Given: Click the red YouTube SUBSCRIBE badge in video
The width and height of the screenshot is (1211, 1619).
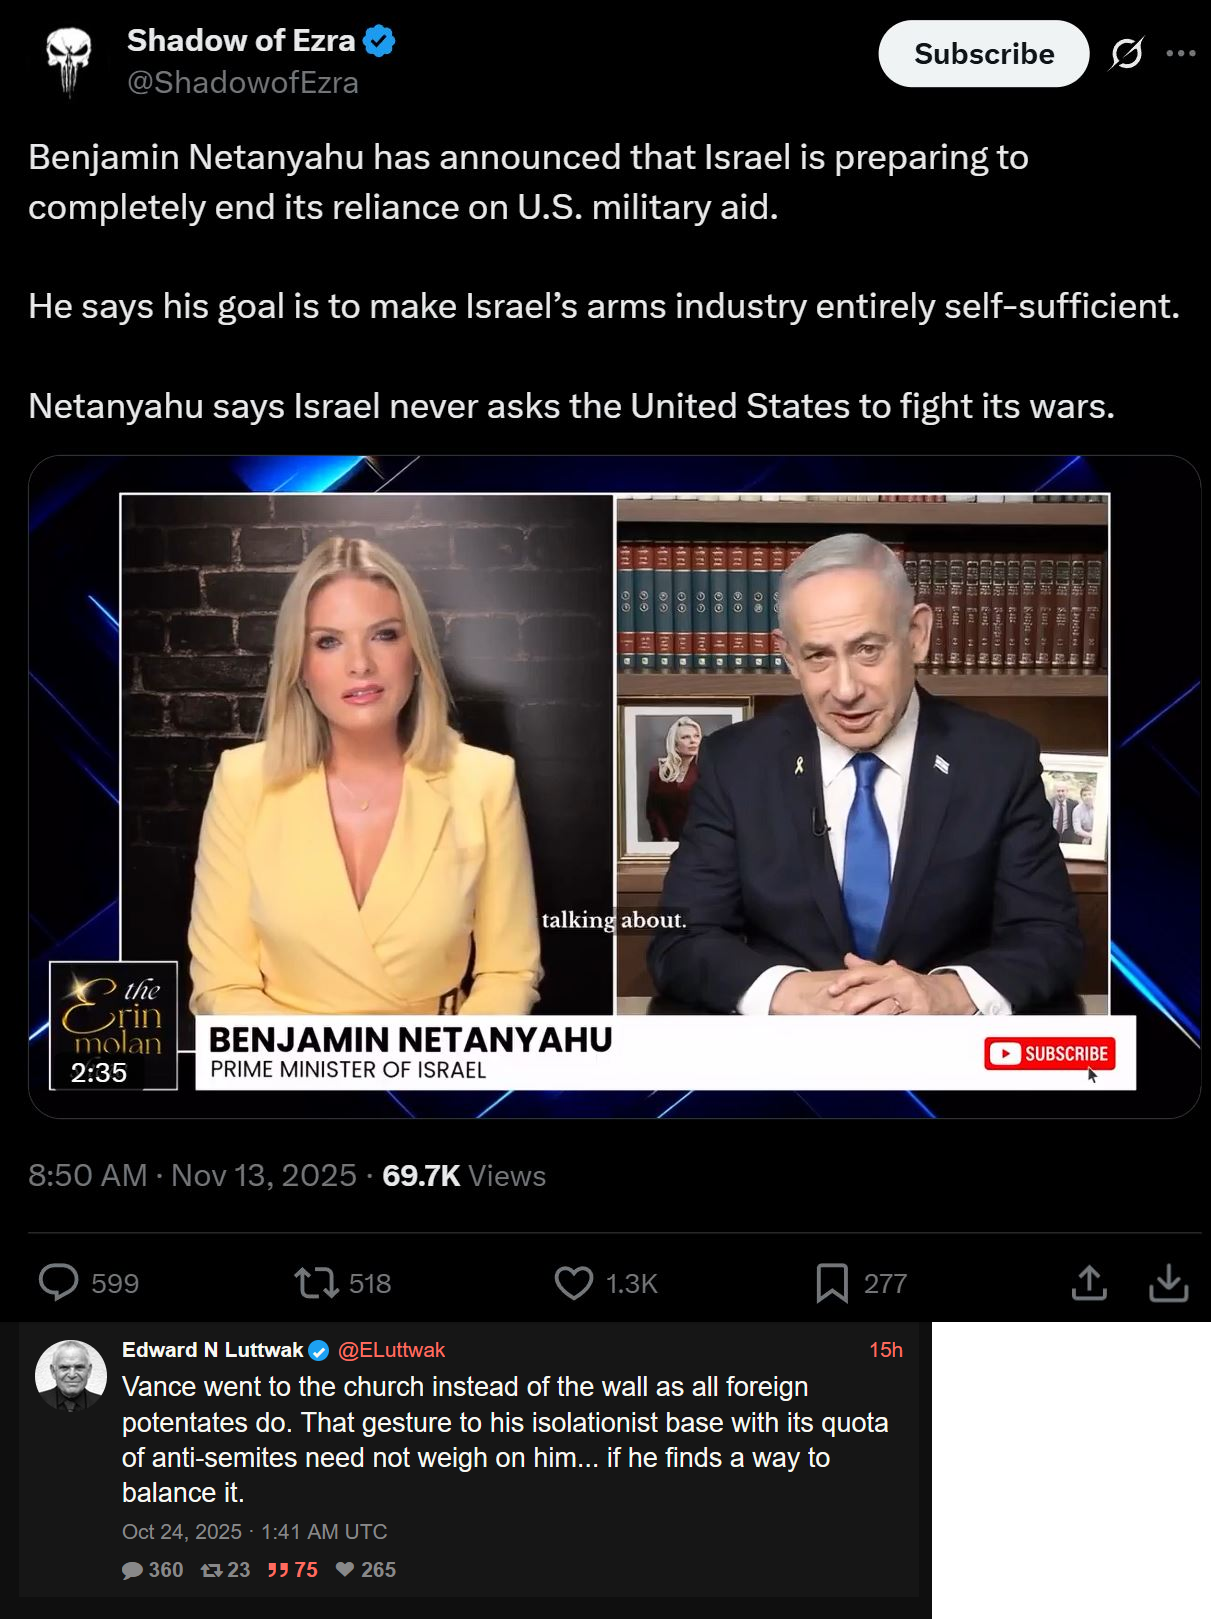Looking at the screenshot, I should pyautogui.click(x=1049, y=1053).
